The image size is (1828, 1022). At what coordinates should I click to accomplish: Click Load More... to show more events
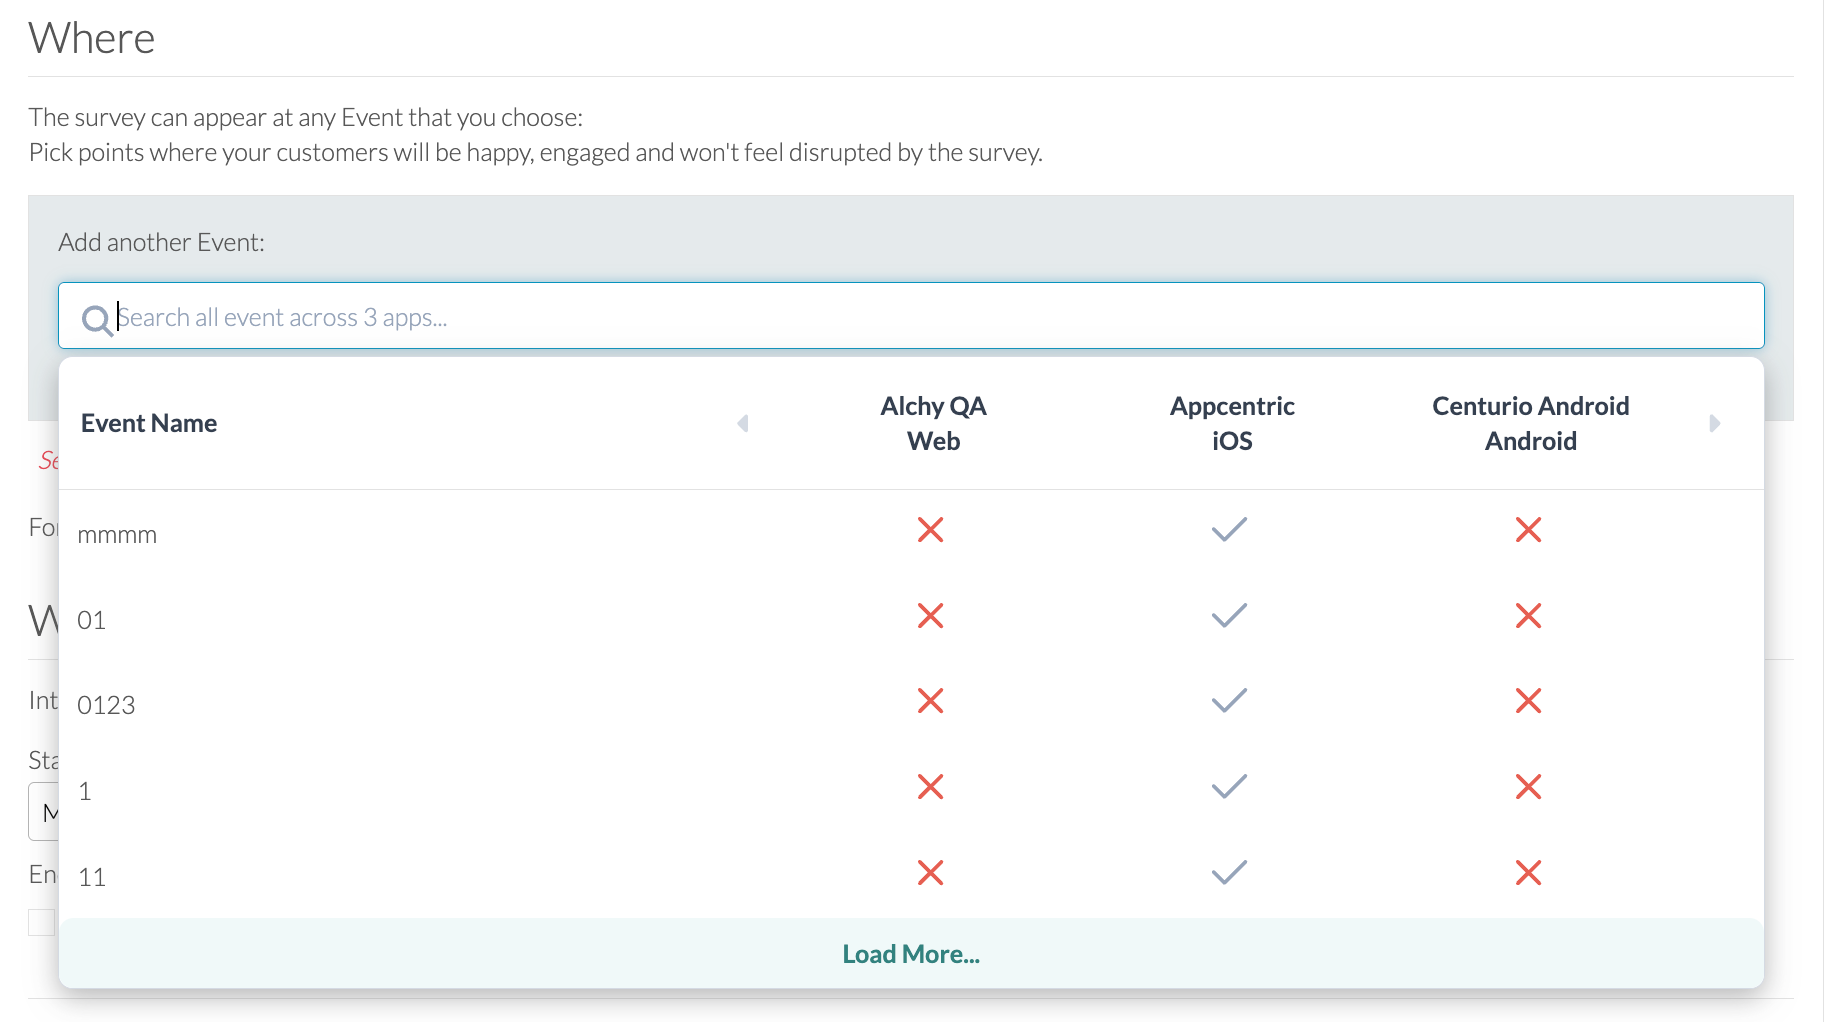pyautogui.click(x=910, y=954)
